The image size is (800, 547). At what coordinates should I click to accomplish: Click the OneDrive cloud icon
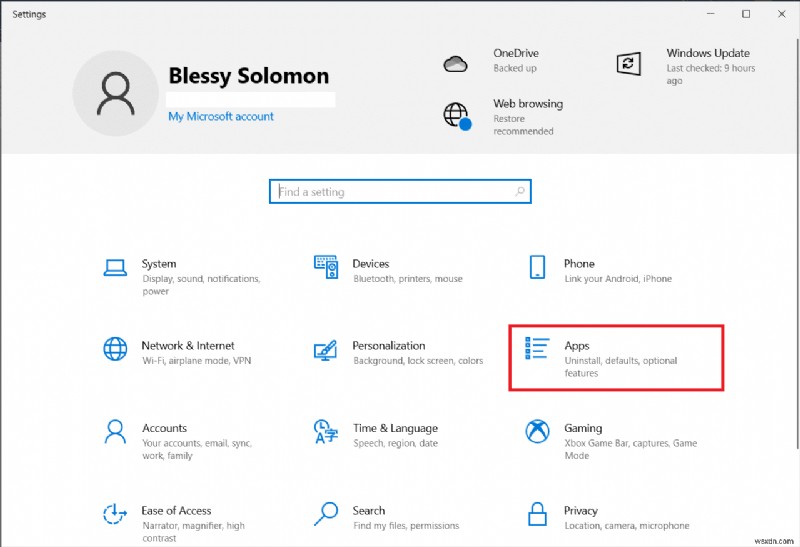pos(456,63)
